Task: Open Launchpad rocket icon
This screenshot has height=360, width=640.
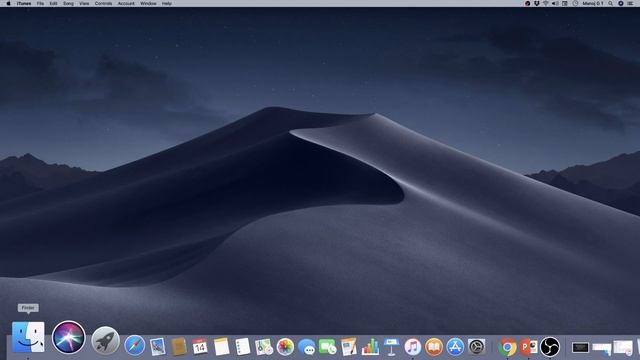Action: pyautogui.click(x=105, y=340)
